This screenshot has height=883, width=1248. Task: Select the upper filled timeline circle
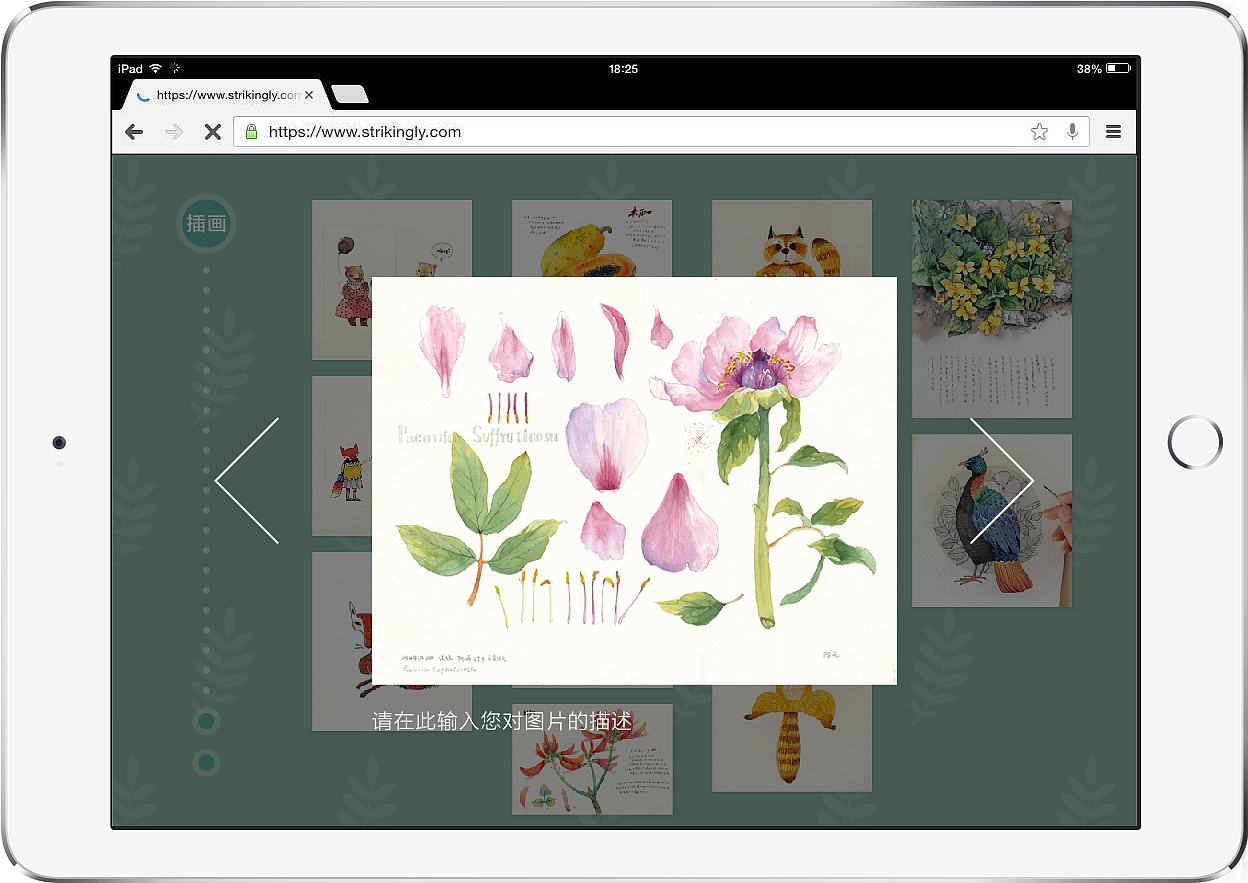point(206,721)
